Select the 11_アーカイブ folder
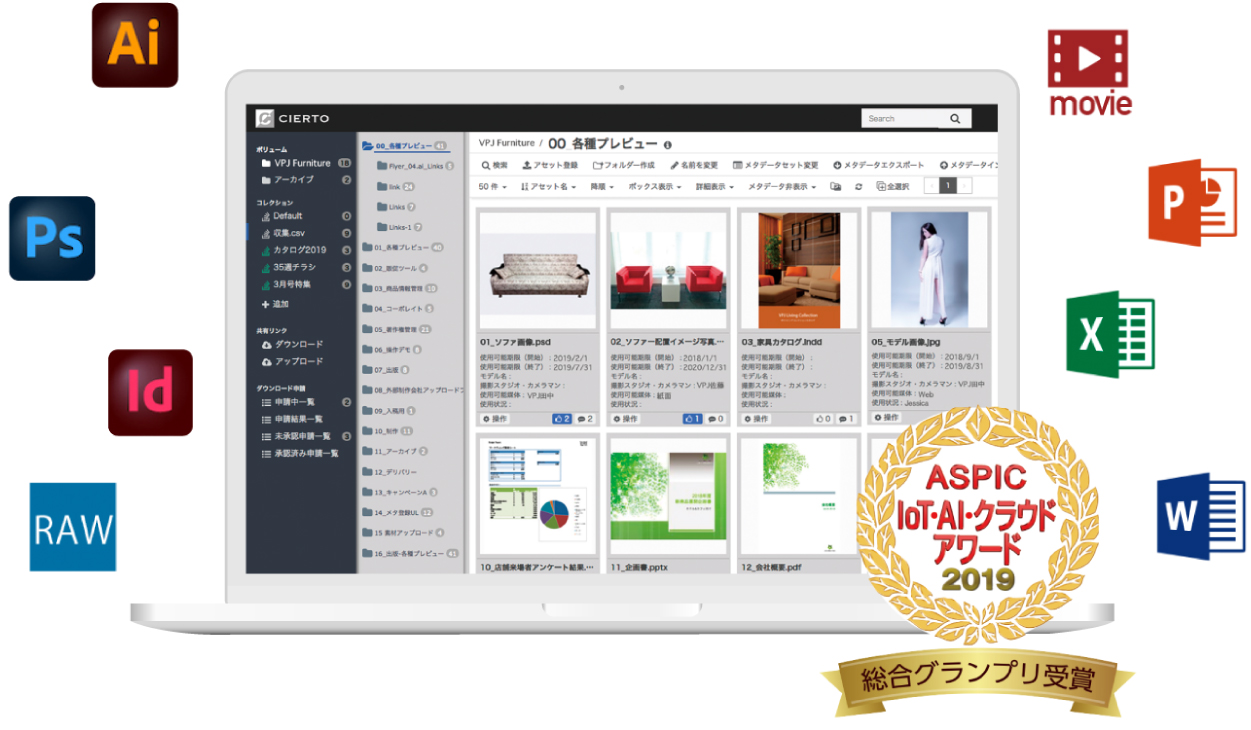 (395, 451)
